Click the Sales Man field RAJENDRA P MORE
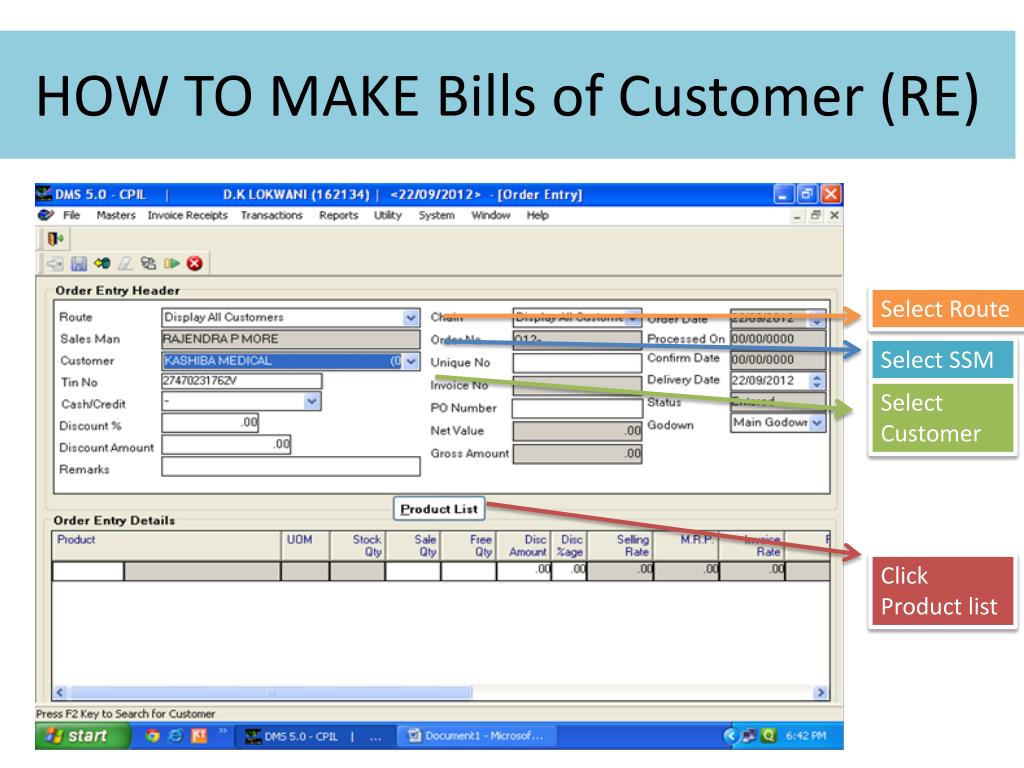 point(291,339)
